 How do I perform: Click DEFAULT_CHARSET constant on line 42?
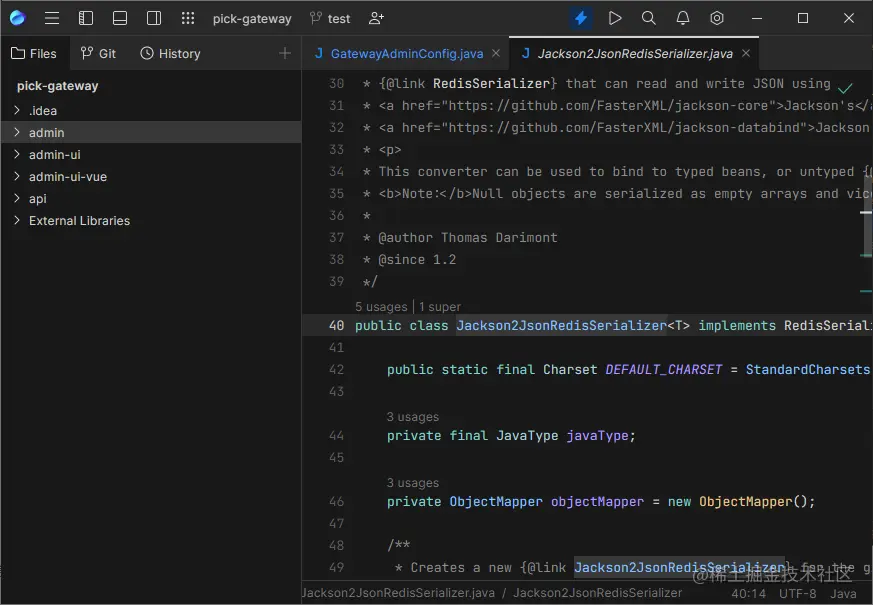[664, 370]
